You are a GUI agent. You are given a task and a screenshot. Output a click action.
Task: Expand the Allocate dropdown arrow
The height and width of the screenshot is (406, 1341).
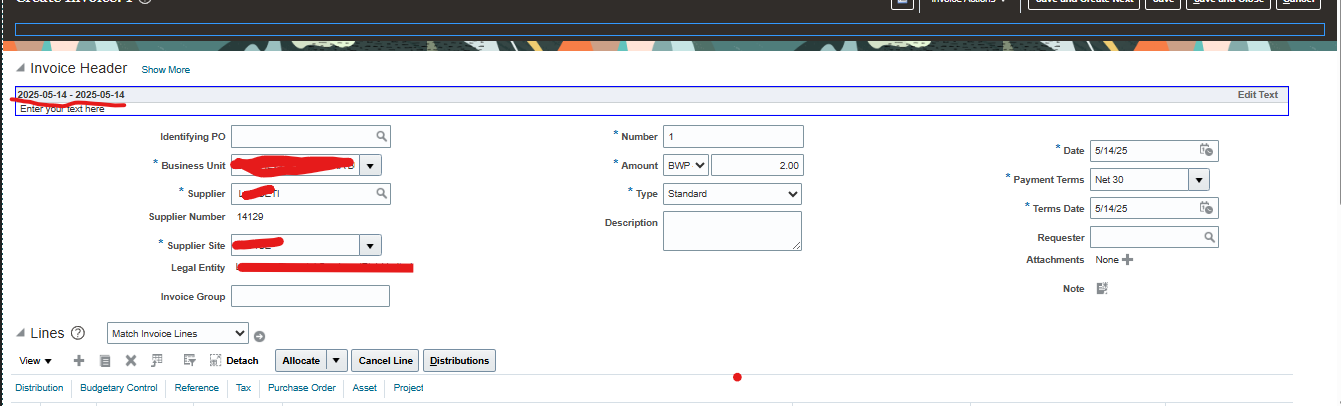(337, 360)
